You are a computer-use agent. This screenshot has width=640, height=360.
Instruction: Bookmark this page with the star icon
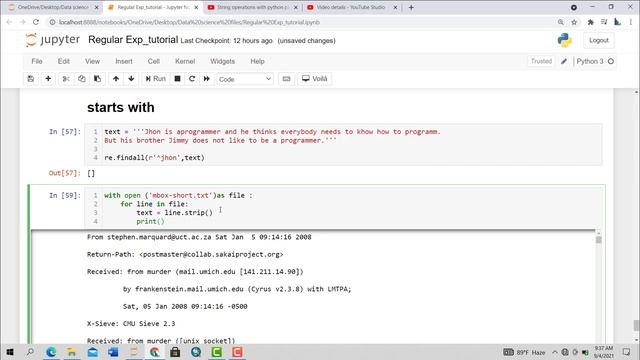pos(574,22)
